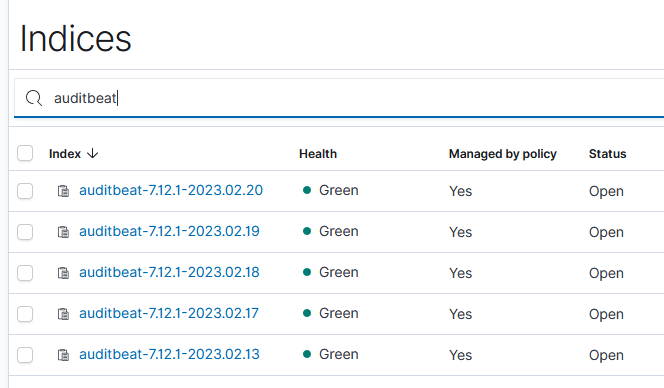Click Green health text in 2023.02.19 row
664x388 pixels.
[x=339, y=231]
